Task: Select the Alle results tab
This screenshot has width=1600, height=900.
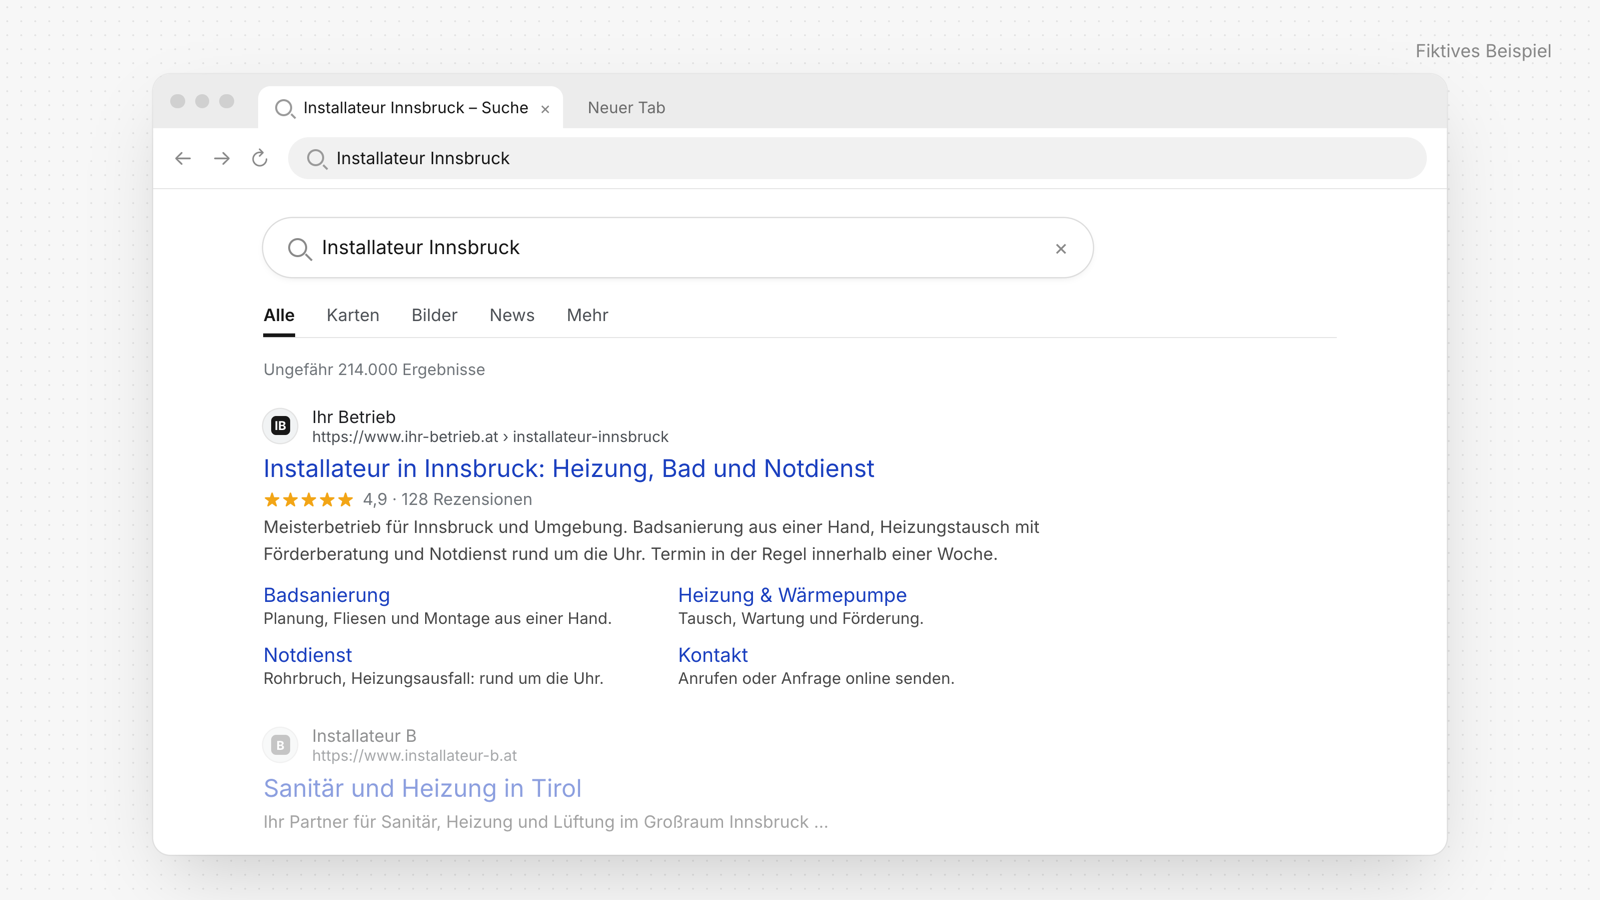Action: pos(279,315)
